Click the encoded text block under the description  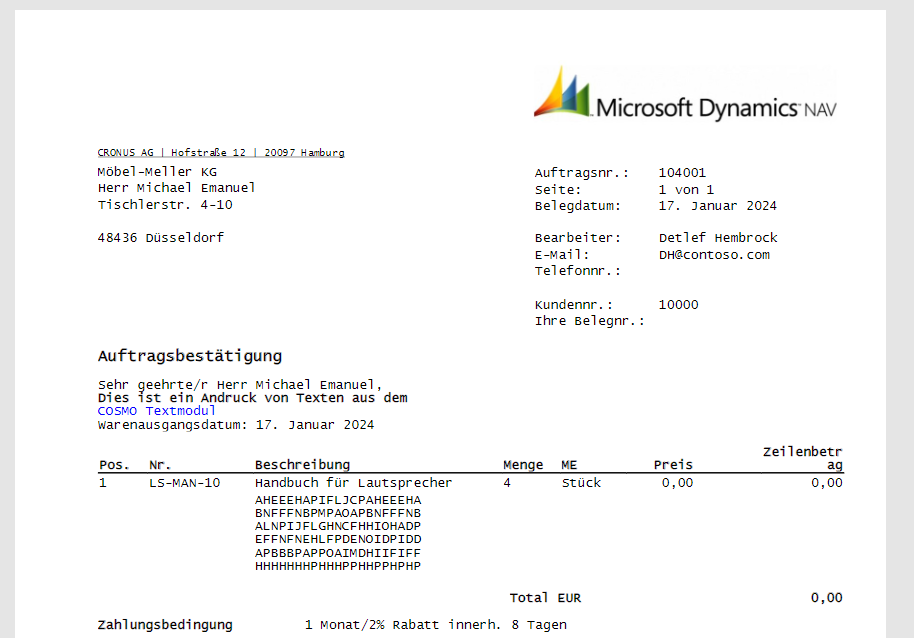(x=338, y=533)
